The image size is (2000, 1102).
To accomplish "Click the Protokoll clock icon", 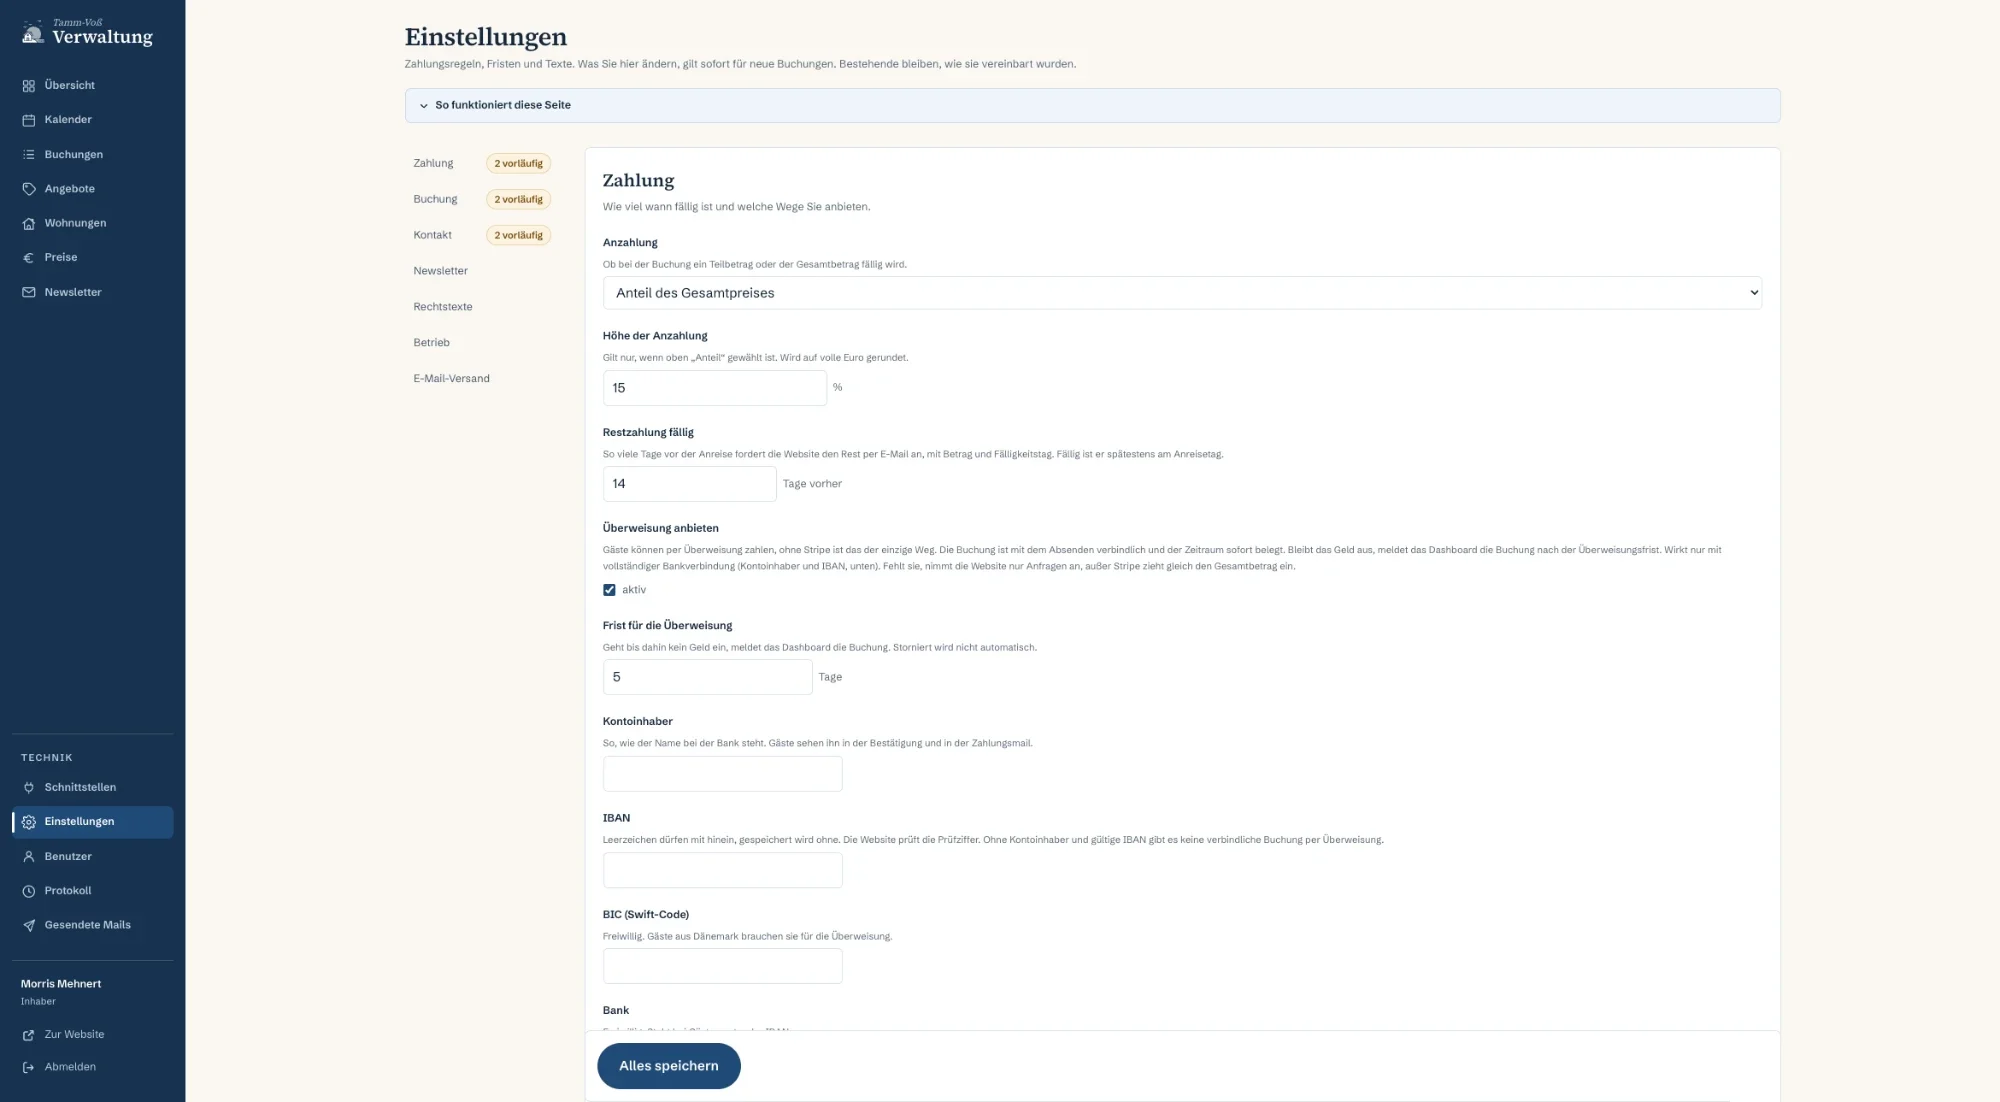I will tap(28, 891).
